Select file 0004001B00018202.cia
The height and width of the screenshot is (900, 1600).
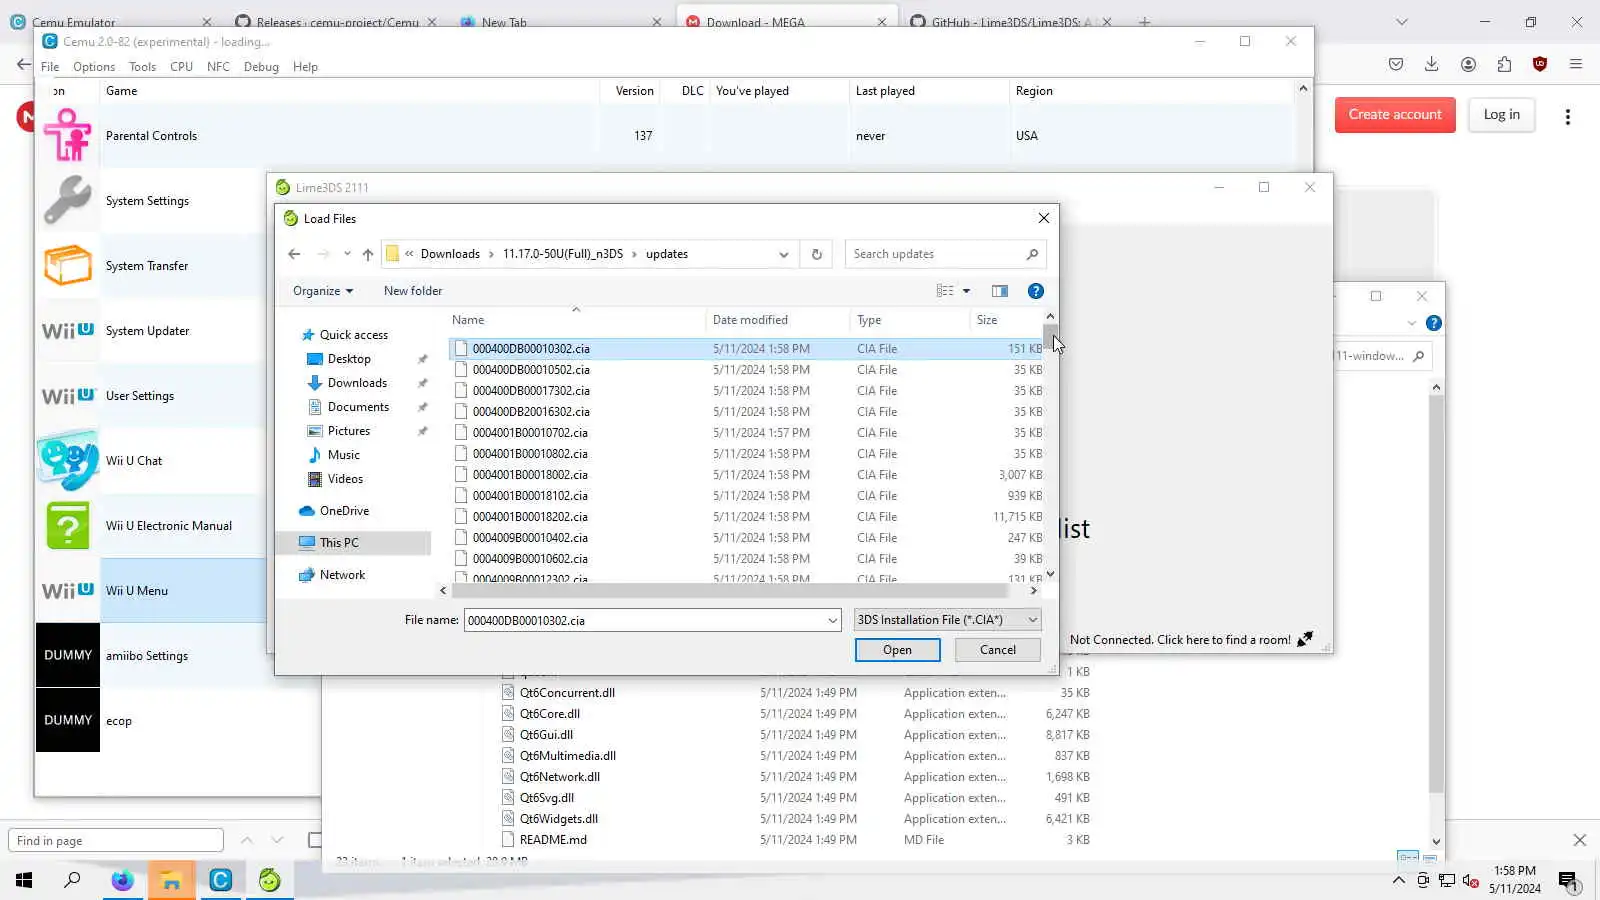point(746,517)
